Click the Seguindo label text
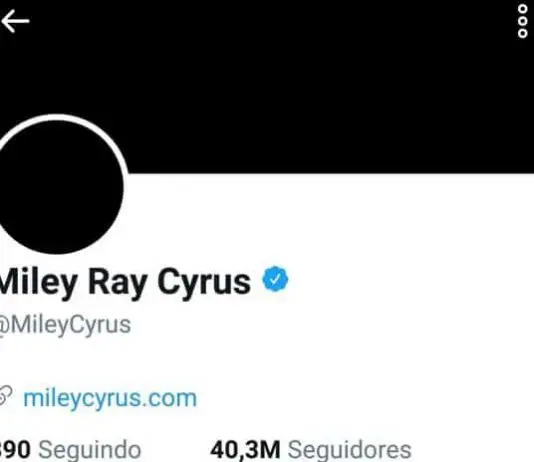The width and height of the screenshot is (534, 462). (x=90, y=450)
